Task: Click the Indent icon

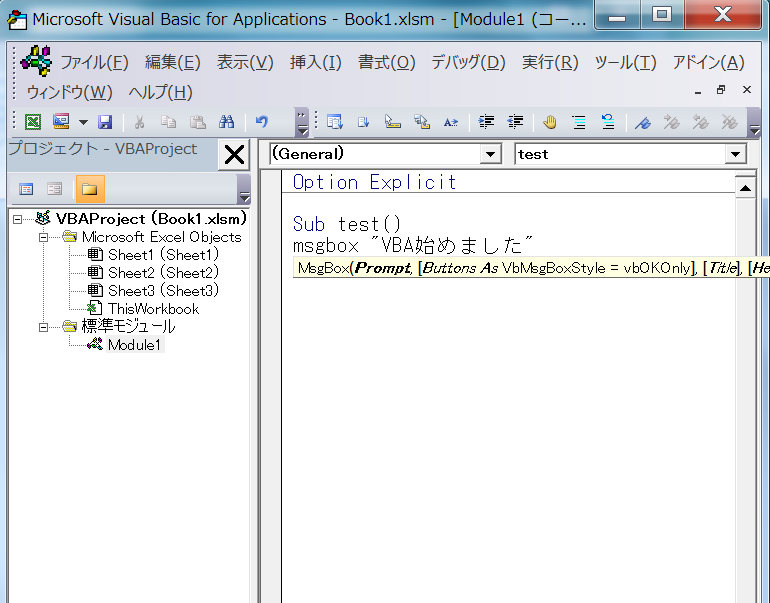Action: tap(486, 122)
